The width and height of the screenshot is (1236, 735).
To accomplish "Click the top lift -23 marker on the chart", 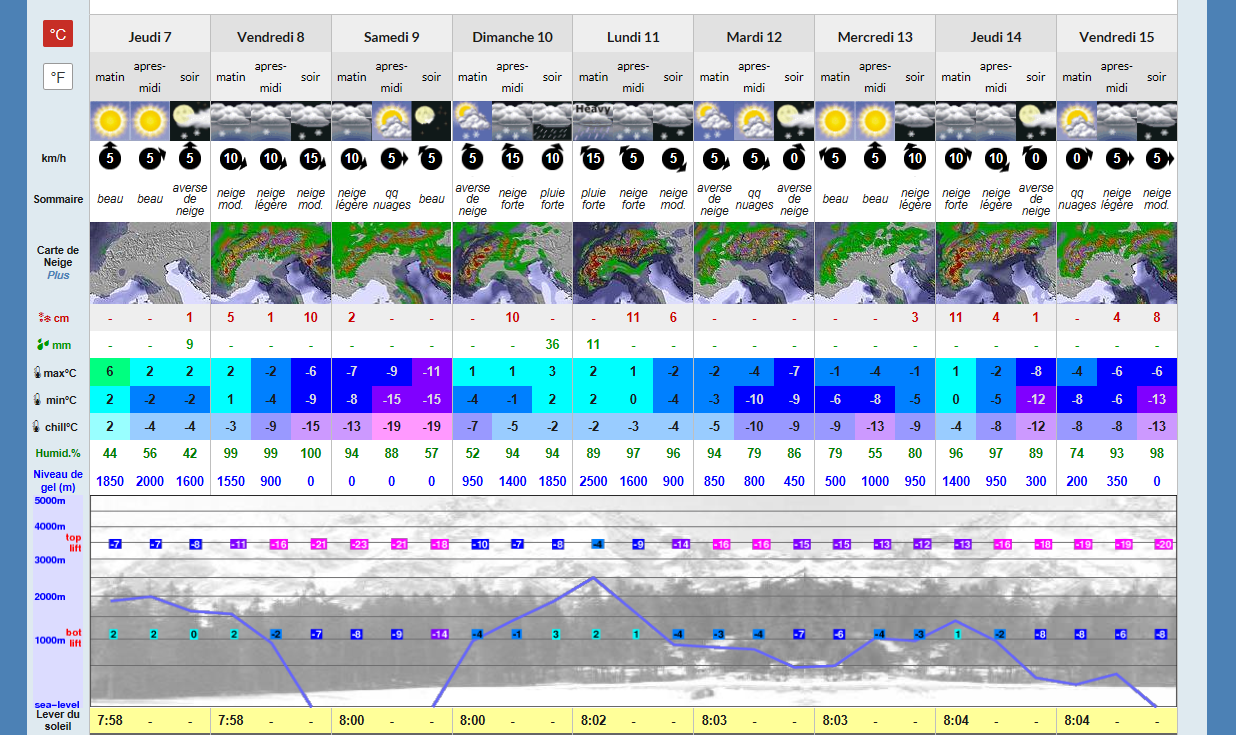I will [358, 544].
